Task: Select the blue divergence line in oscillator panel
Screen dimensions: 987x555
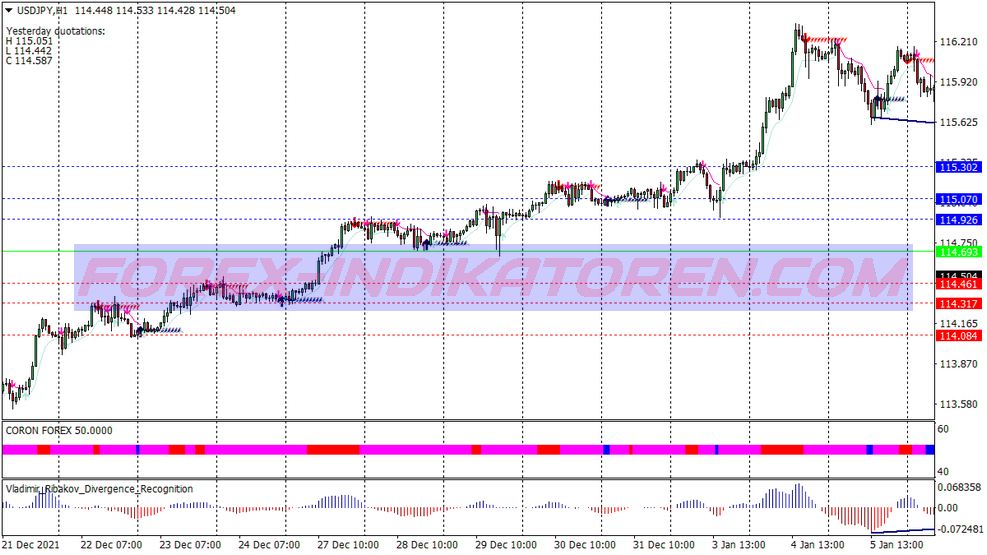Action: (903, 531)
